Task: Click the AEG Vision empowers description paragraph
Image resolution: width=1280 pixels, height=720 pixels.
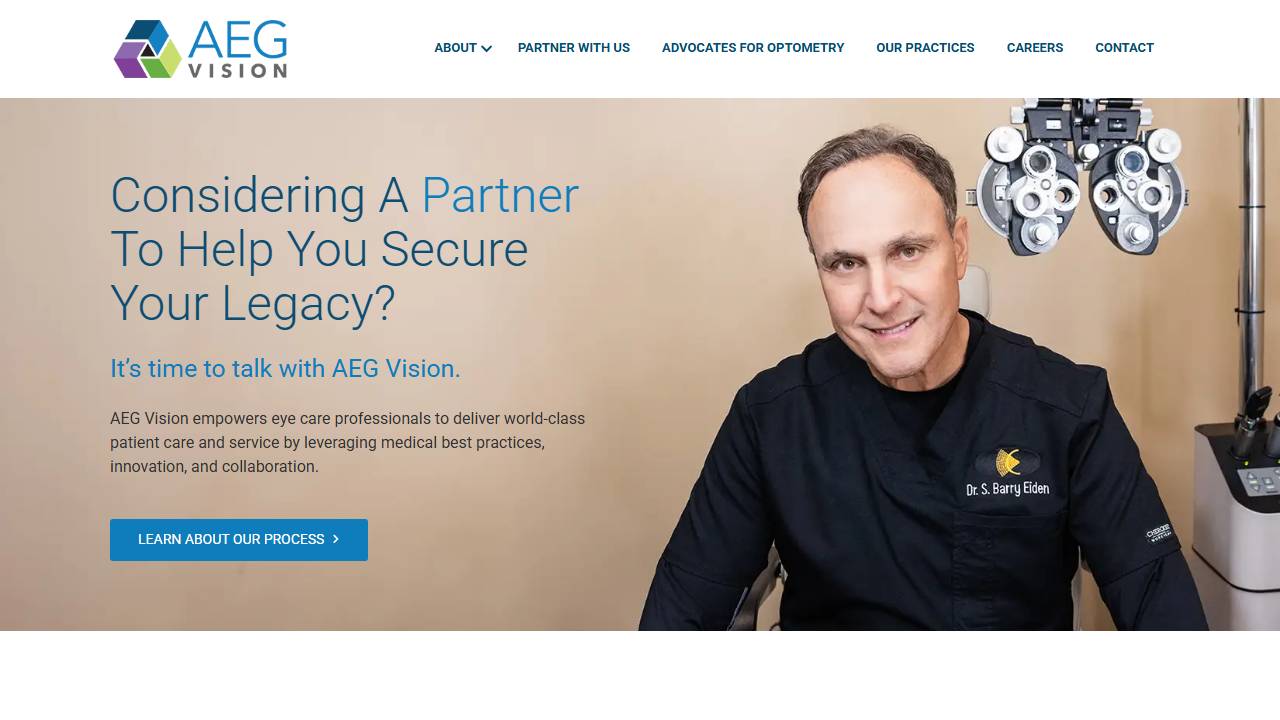Action: pyautogui.click(x=348, y=442)
